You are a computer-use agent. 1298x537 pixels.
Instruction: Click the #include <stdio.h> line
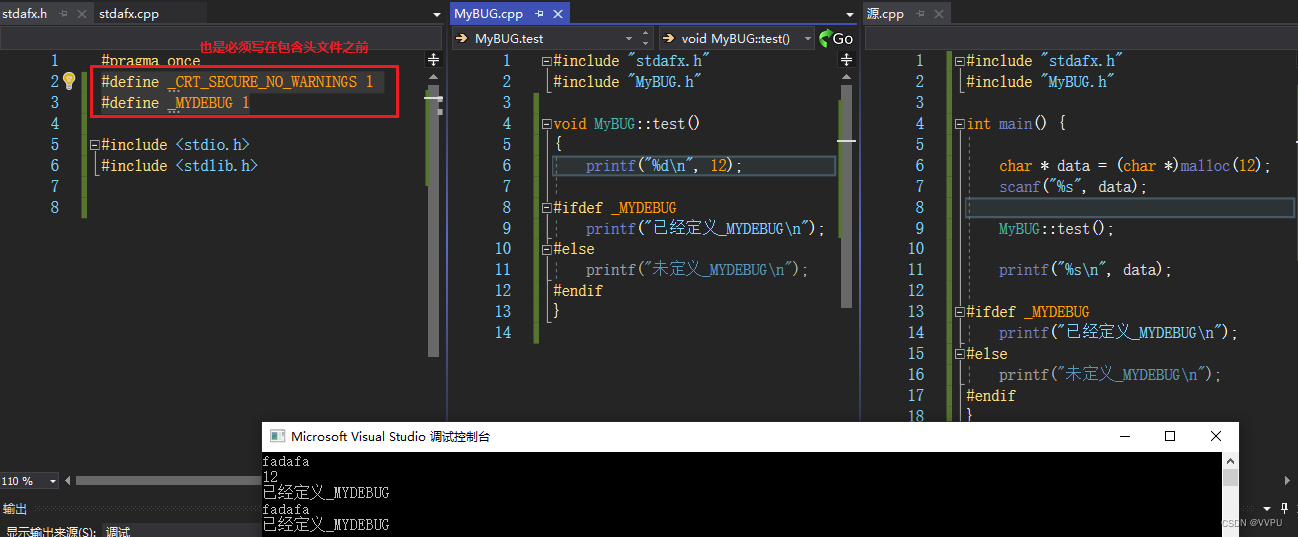175,145
